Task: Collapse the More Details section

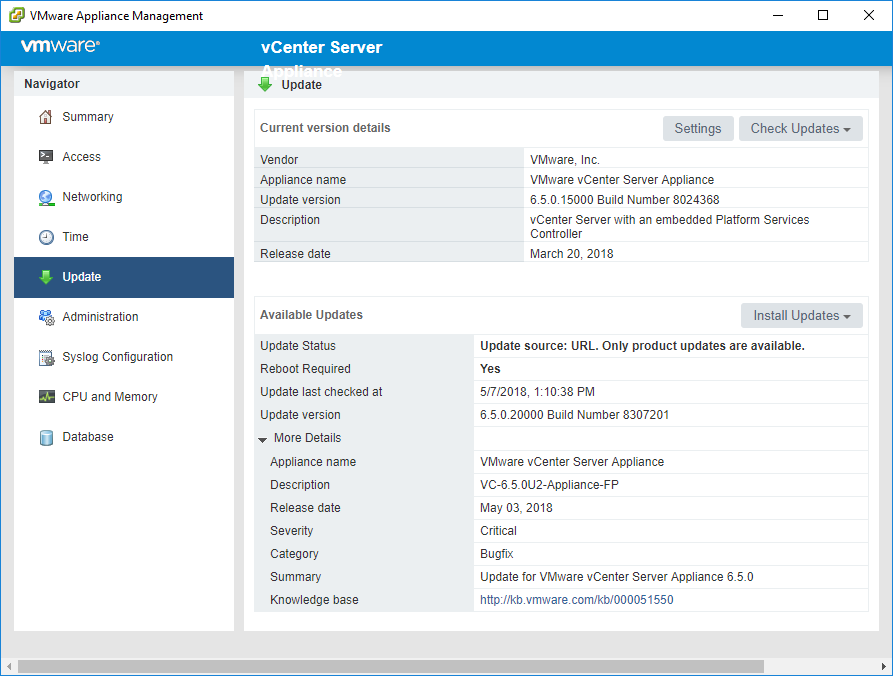Action: point(263,439)
